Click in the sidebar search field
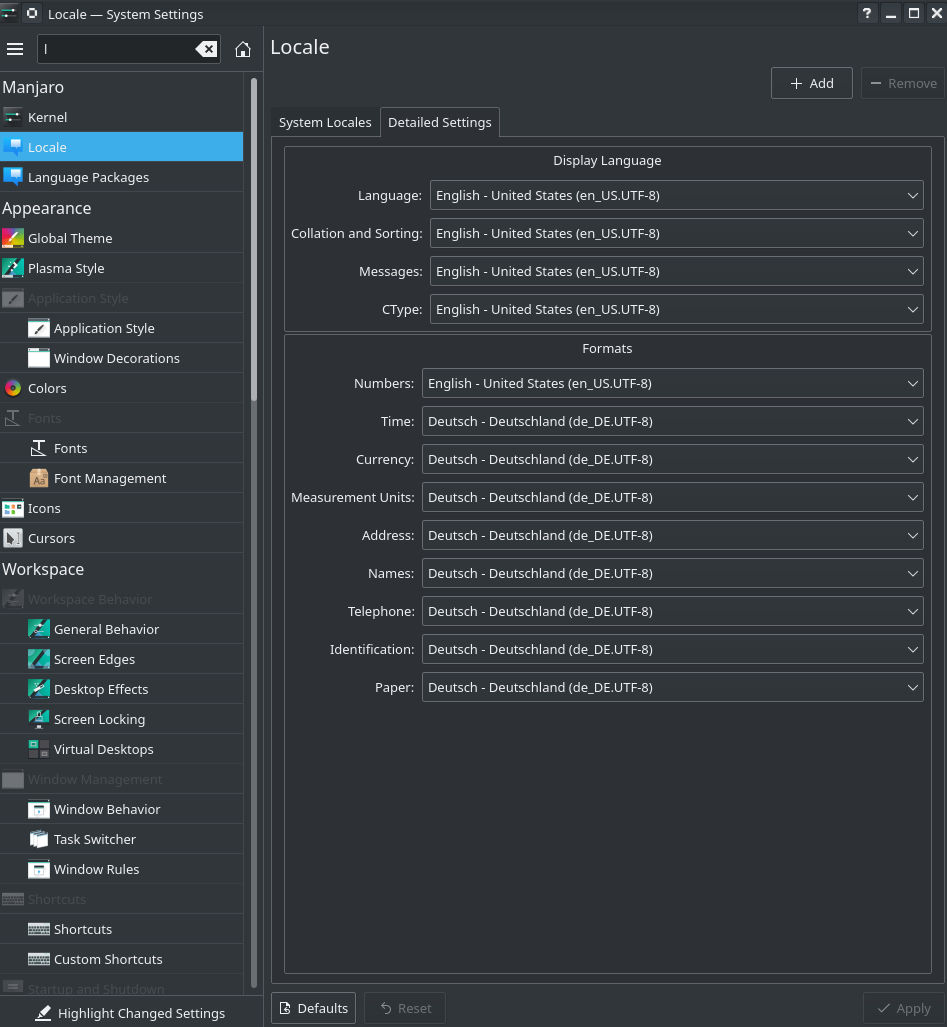The height and width of the screenshot is (1027, 947). point(115,49)
